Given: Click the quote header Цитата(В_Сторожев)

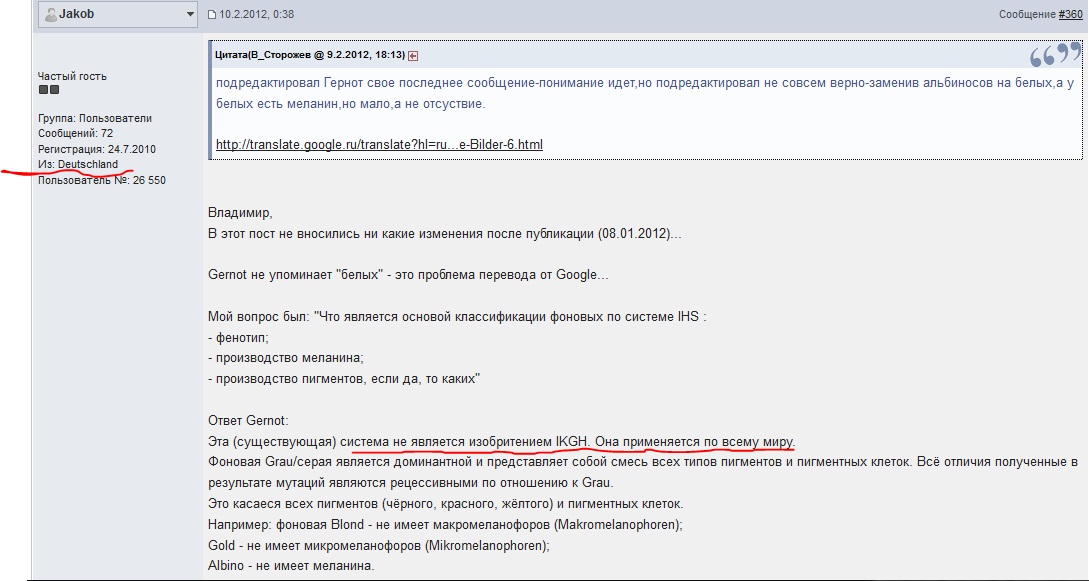Looking at the screenshot, I should [x=309, y=54].
